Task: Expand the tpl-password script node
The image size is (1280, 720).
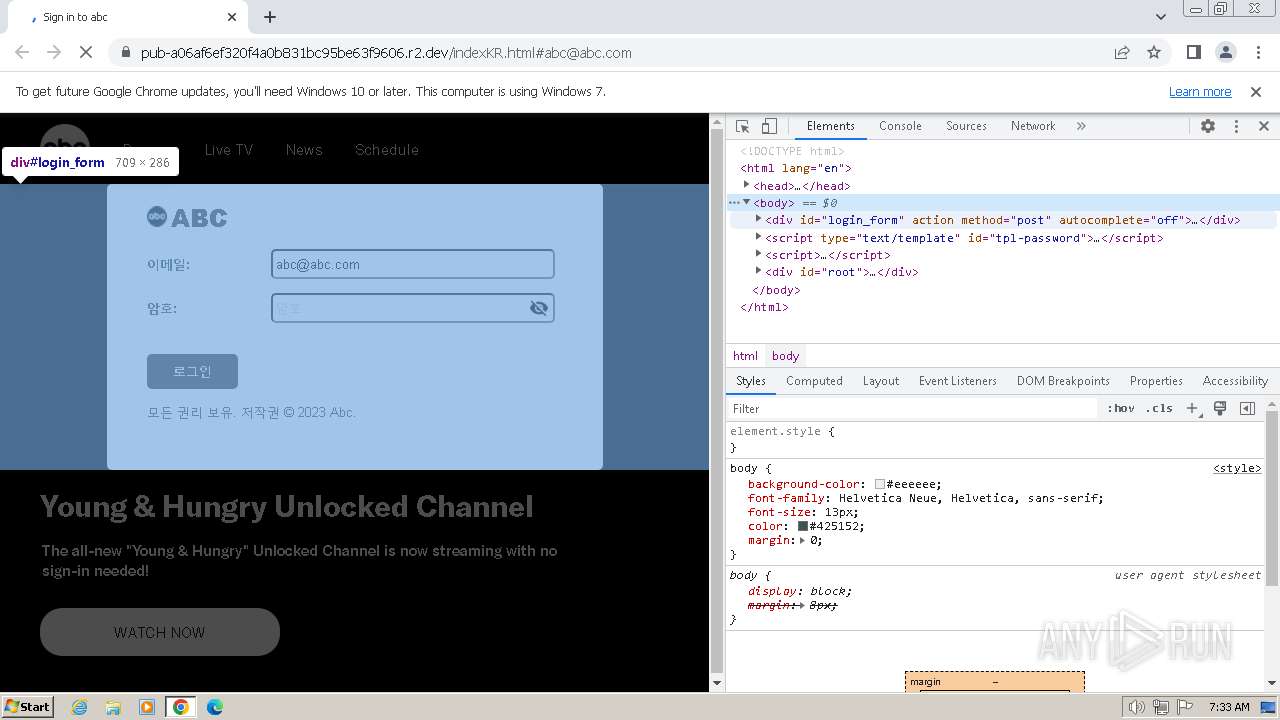Action: (759, 237)
